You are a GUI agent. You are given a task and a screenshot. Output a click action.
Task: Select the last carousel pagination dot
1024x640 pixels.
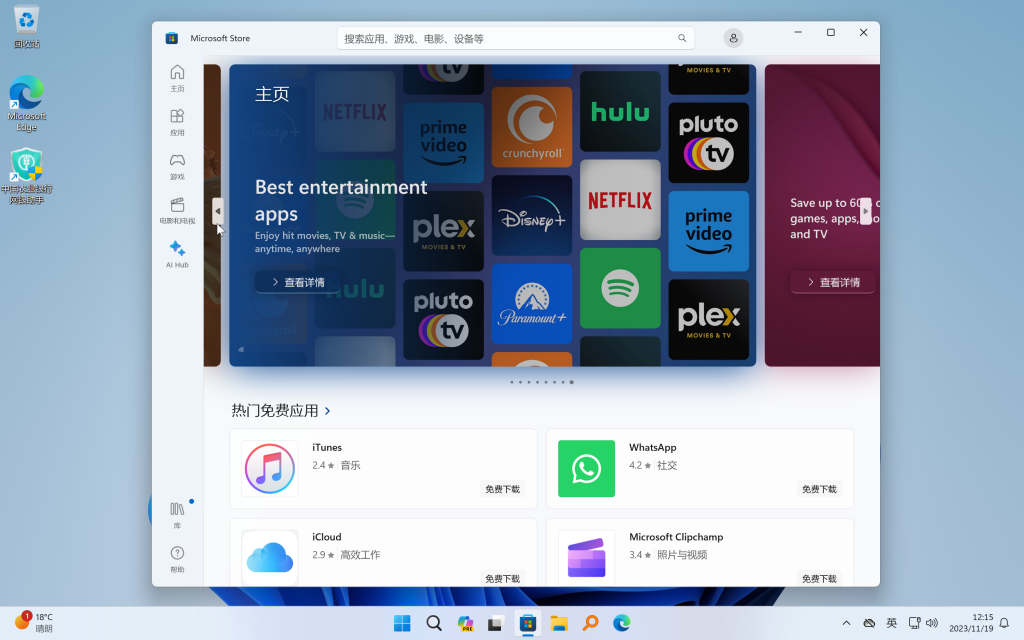pyautogui.click(x=571, y=382)
